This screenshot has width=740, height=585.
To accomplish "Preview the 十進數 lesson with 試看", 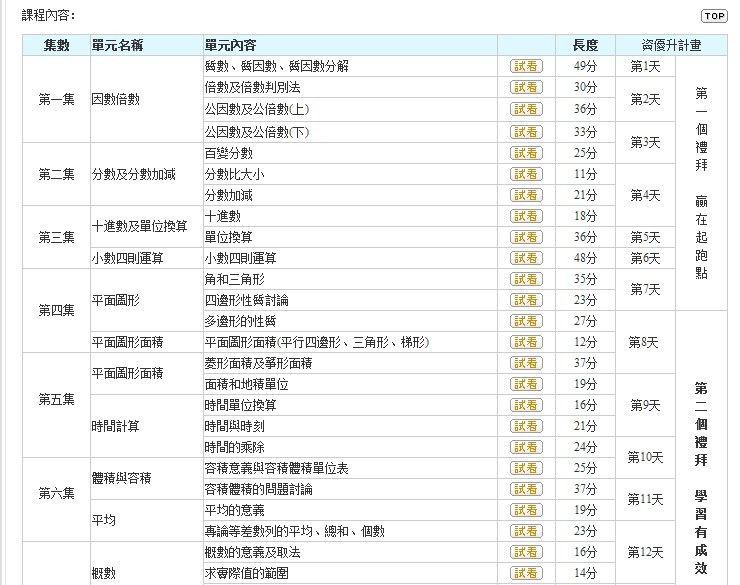I will click(x=526, y=216).
